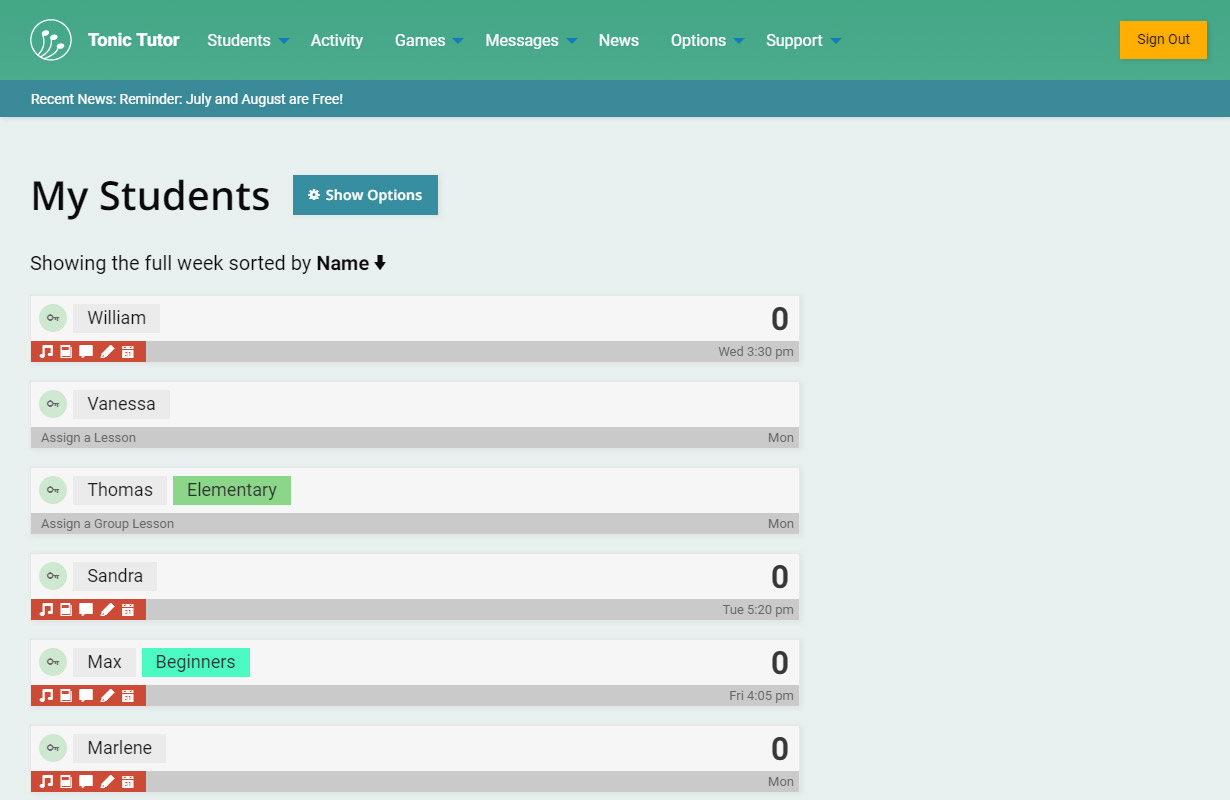Click the key icon next to Vanessa
This screenshot has height=800, width=1230.
(x=53, y=404)
